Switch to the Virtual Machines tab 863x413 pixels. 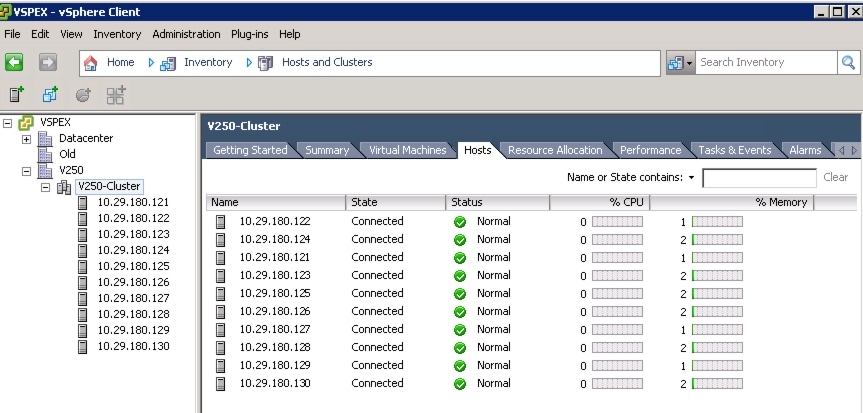pos(407,150)
